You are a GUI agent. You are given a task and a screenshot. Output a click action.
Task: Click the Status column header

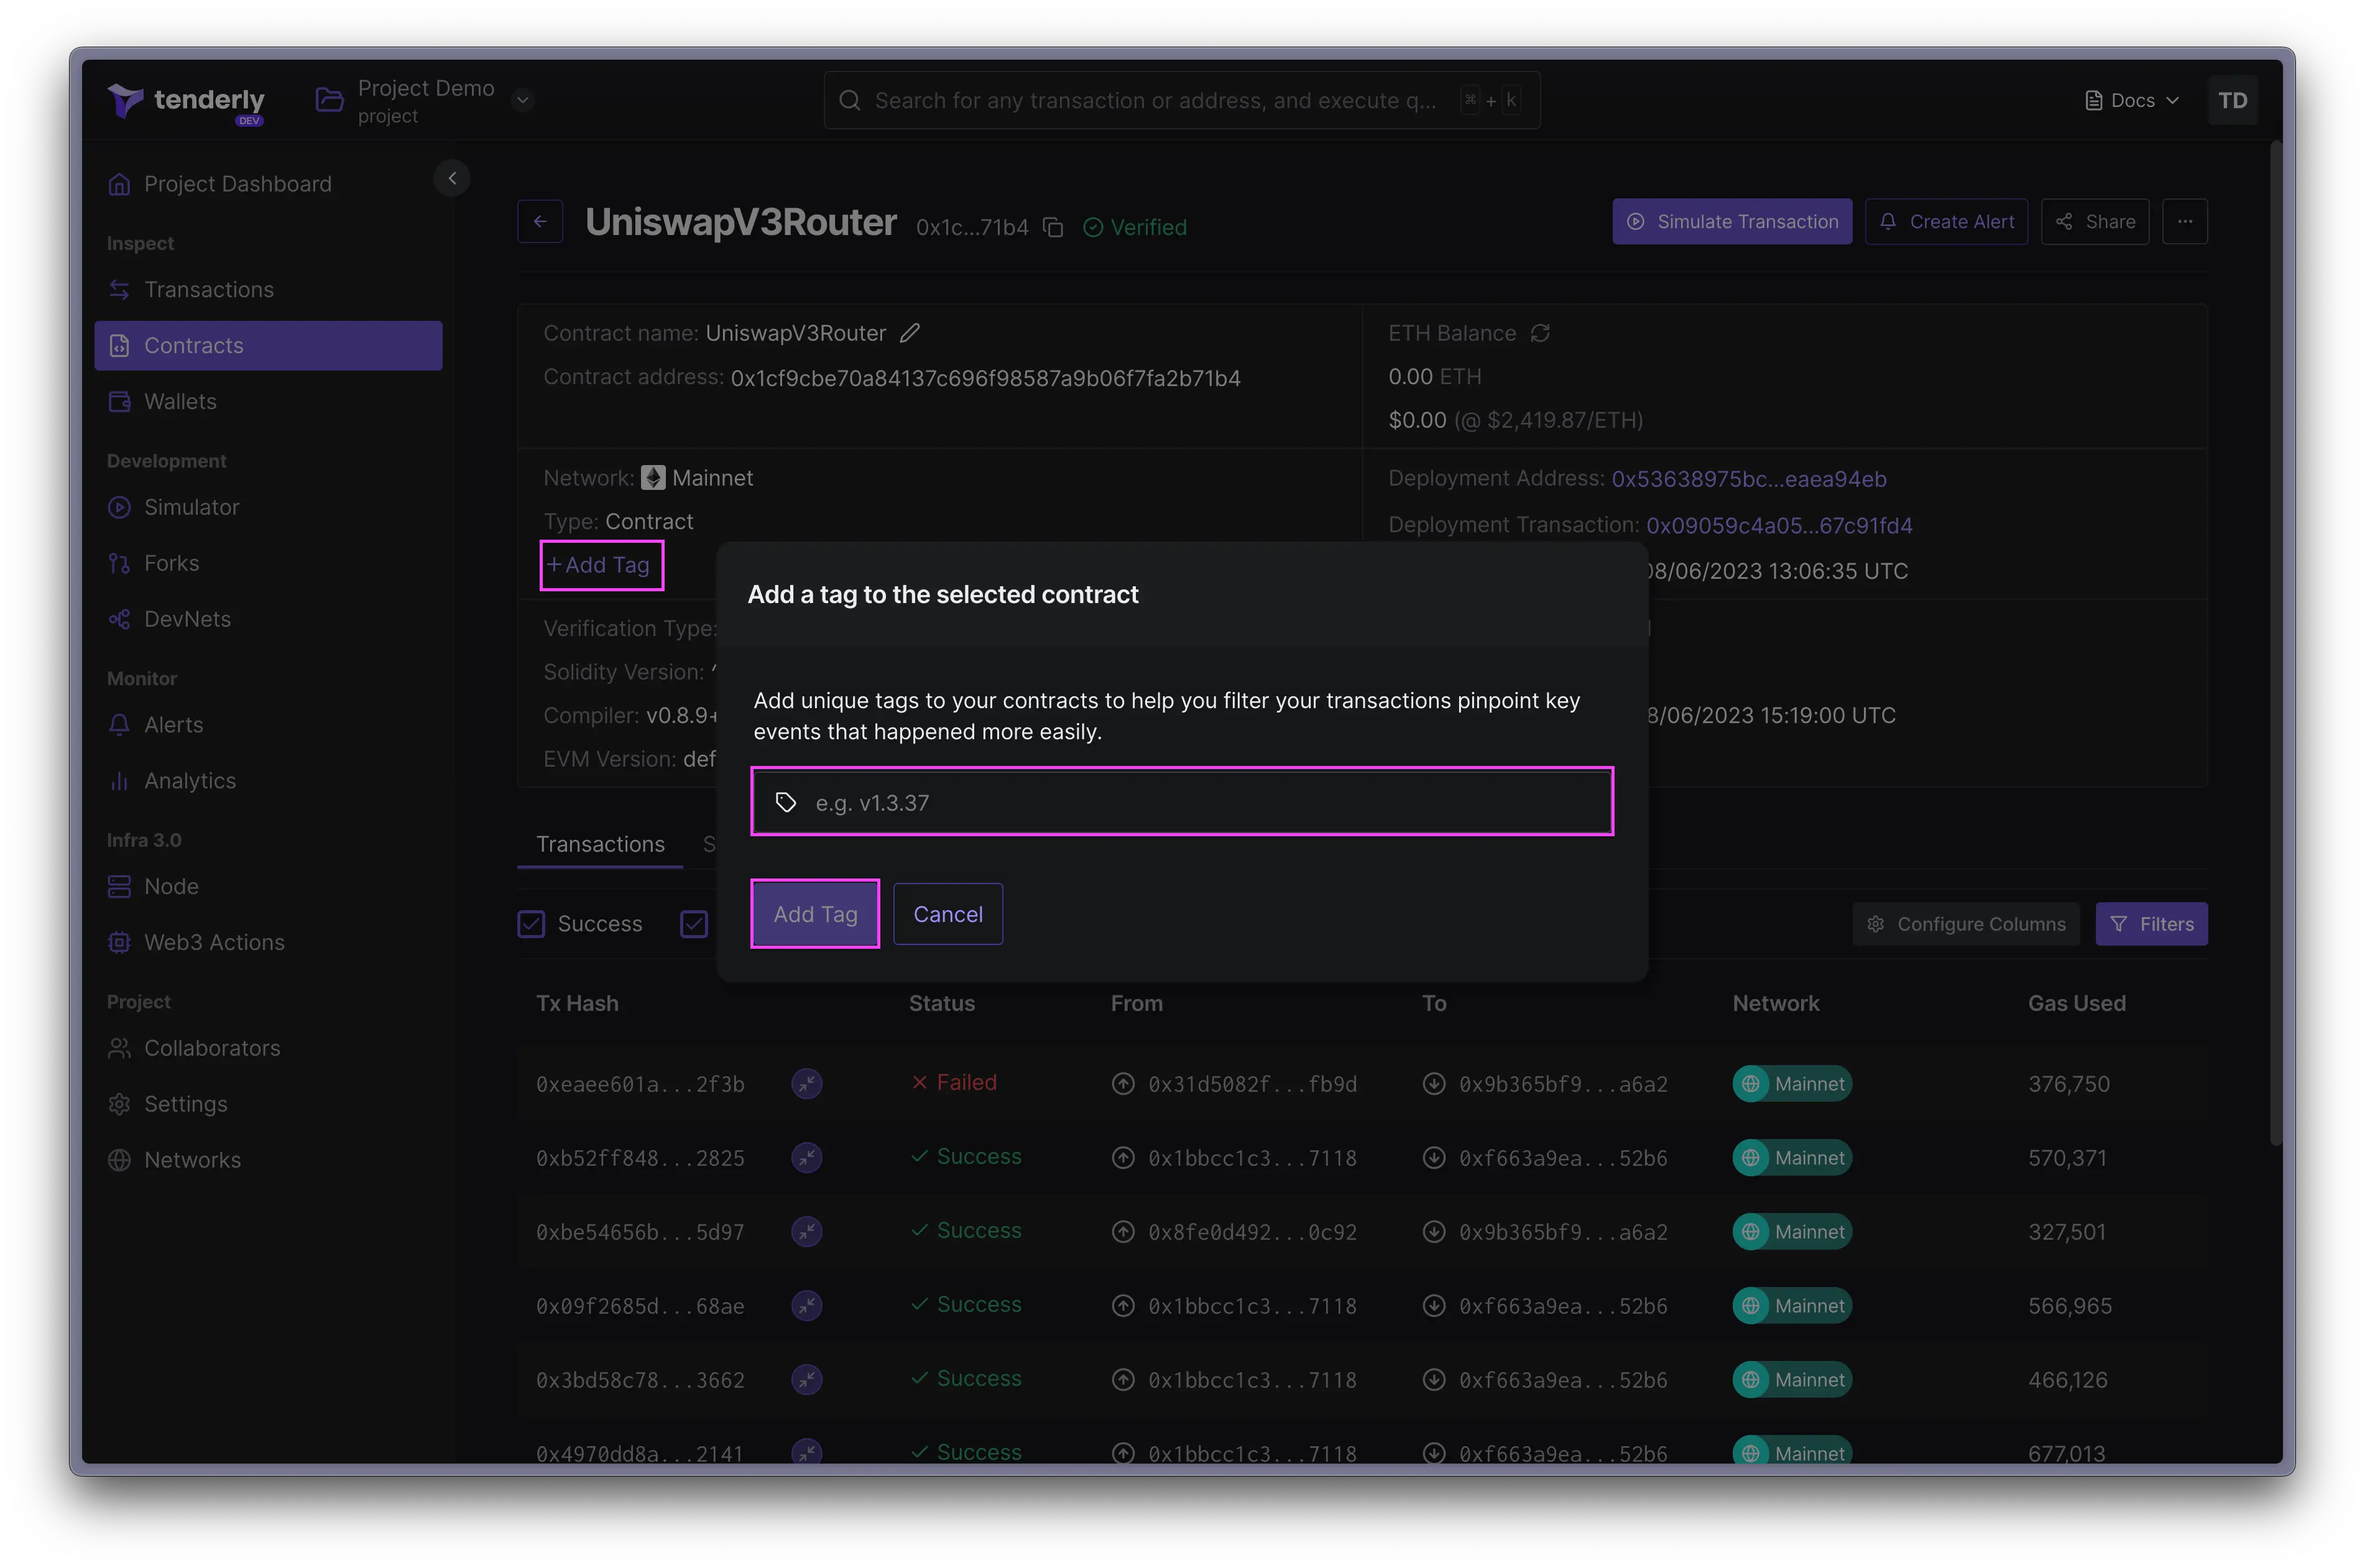click(x=941, y=1003)
